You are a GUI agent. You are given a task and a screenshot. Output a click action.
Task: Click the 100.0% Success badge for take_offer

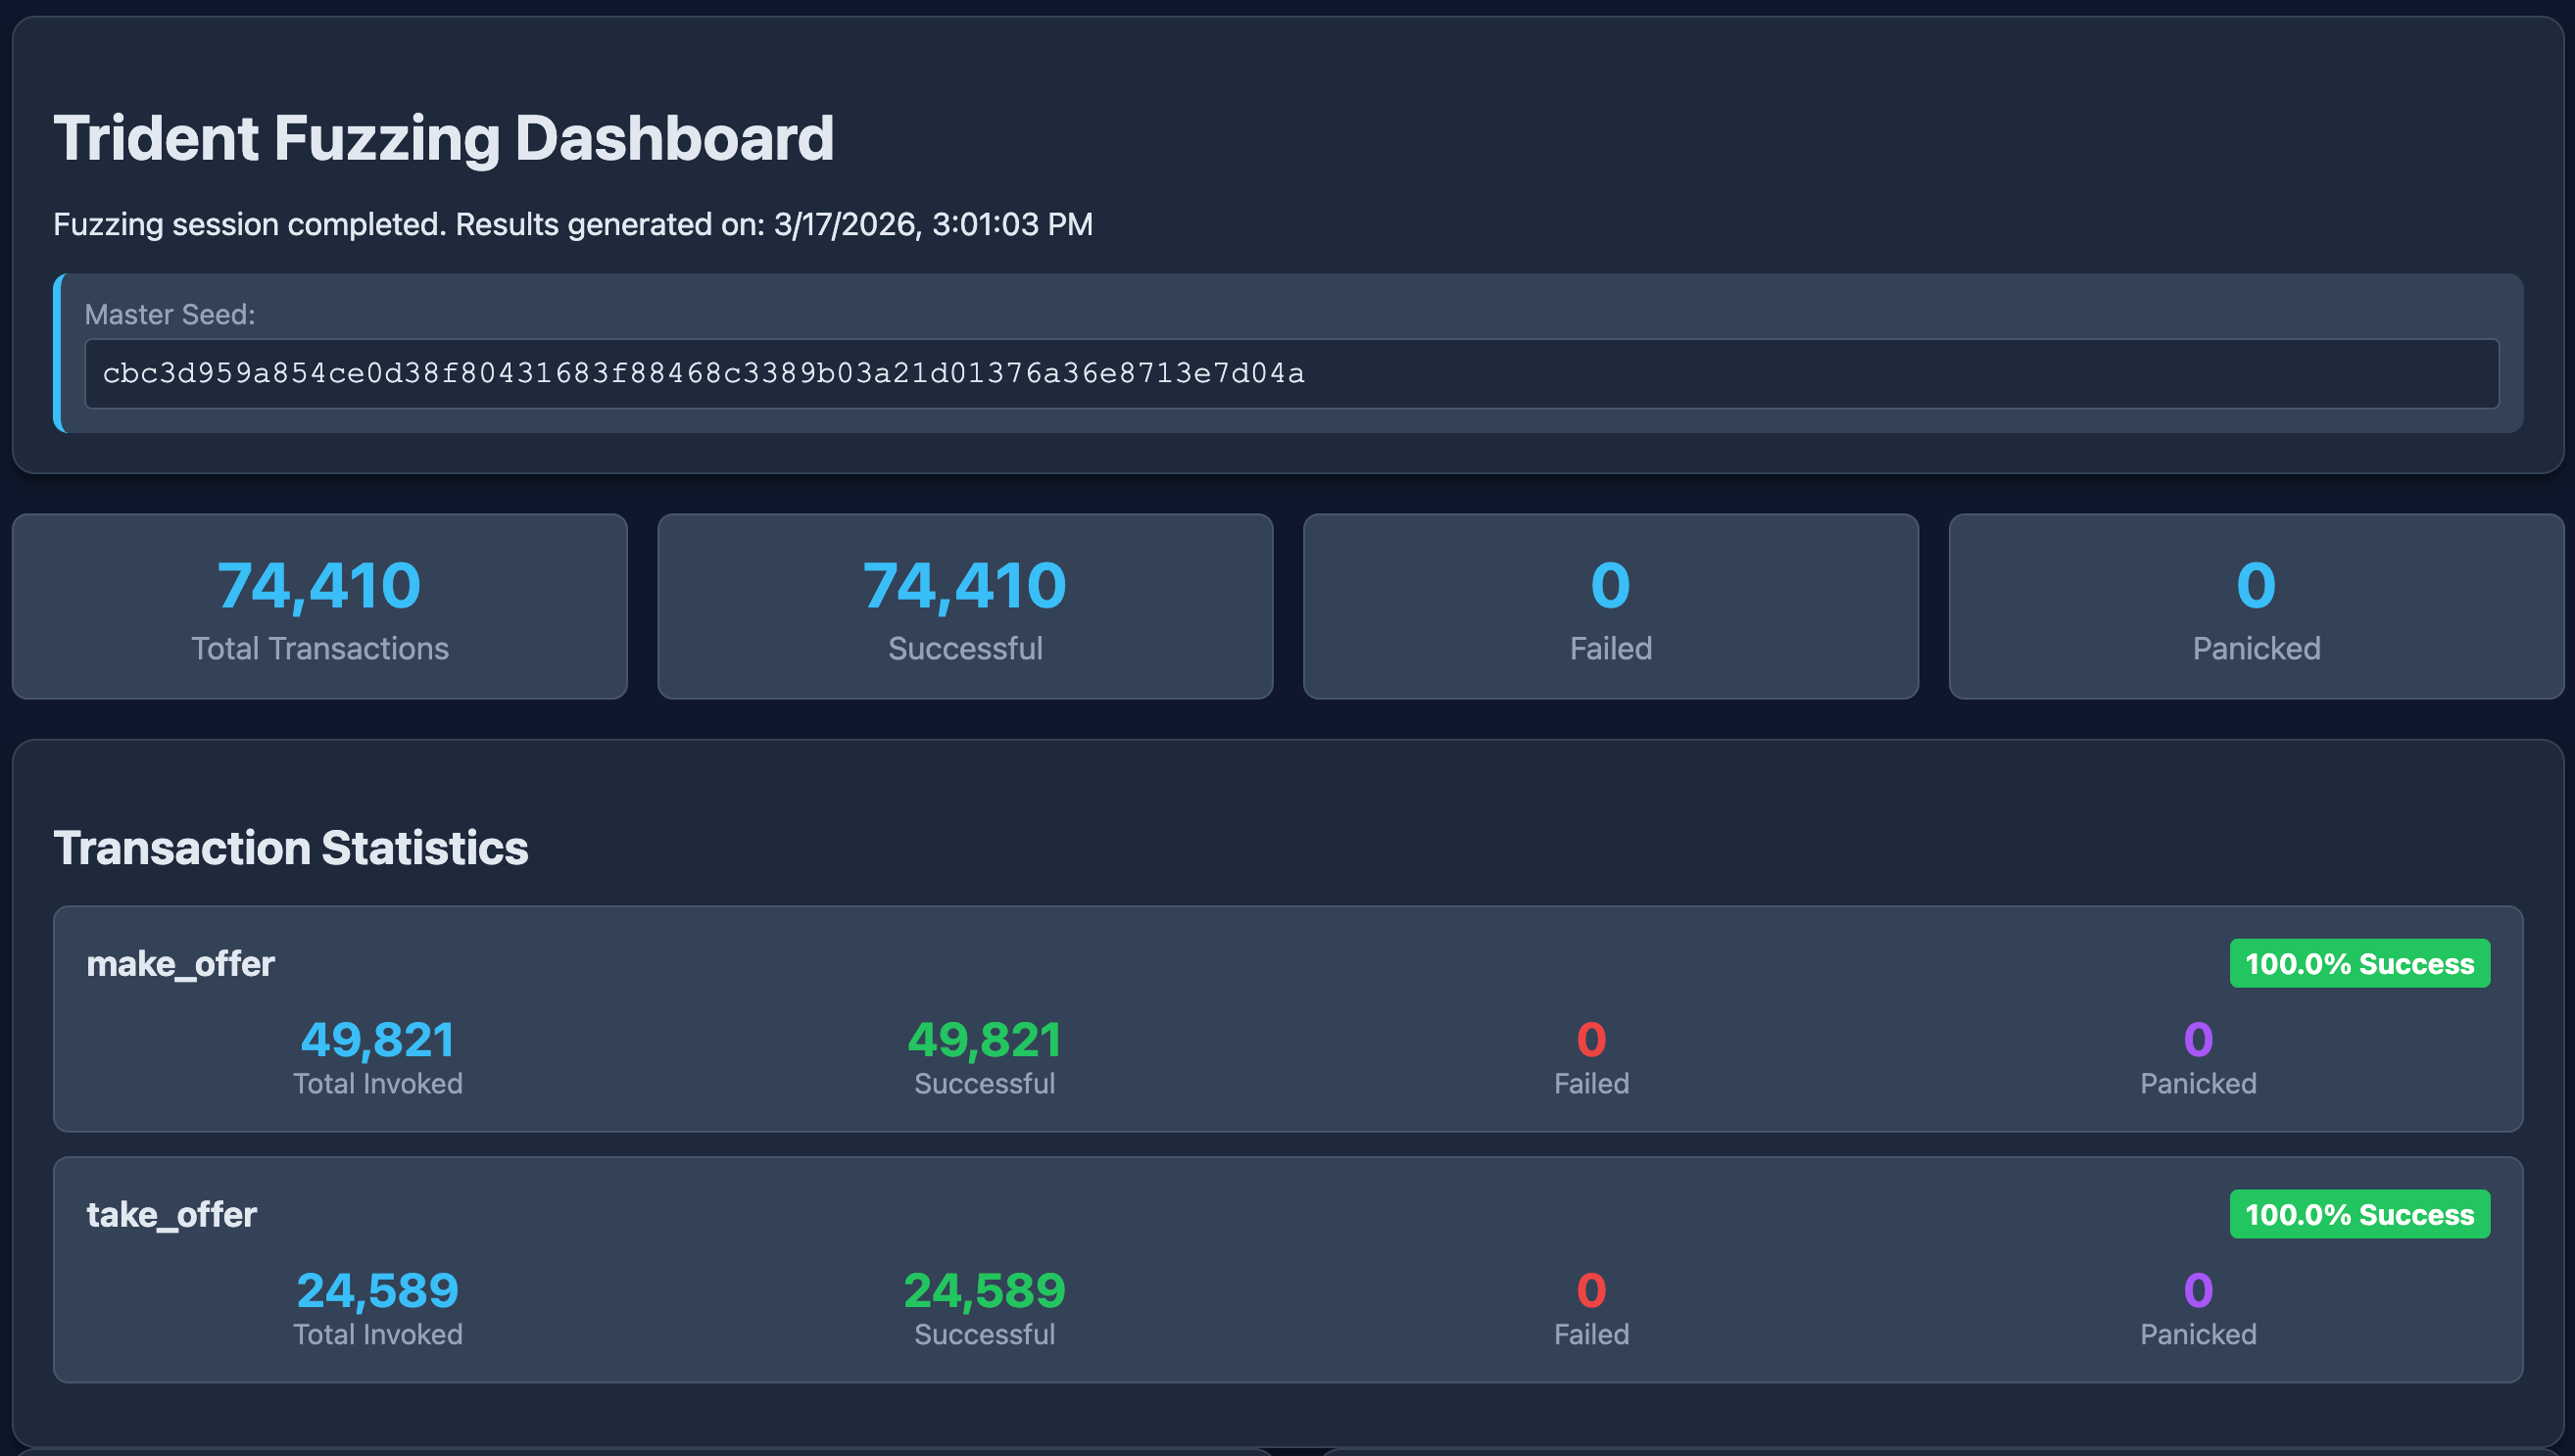tap(2360, 1214)
